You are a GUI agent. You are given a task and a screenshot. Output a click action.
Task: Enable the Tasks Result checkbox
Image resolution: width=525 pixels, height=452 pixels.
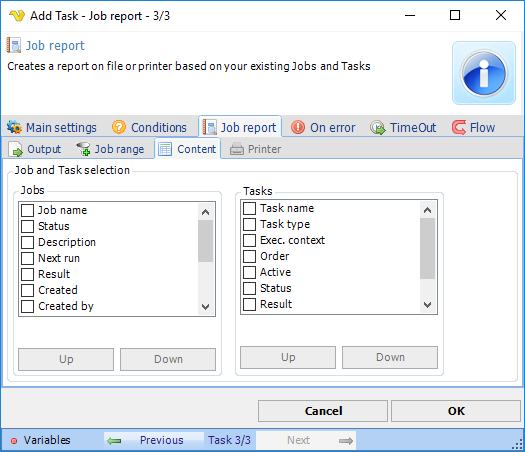(249, 304)
